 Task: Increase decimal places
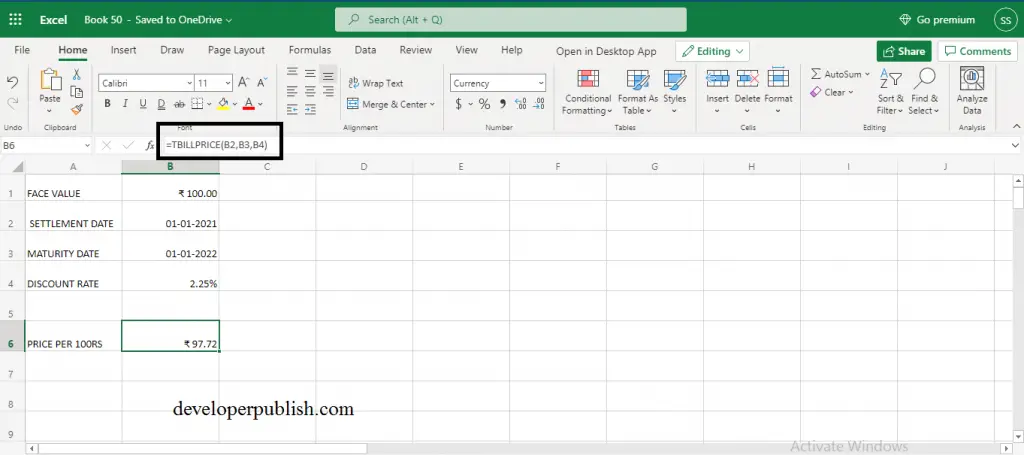tap(520, 103)
